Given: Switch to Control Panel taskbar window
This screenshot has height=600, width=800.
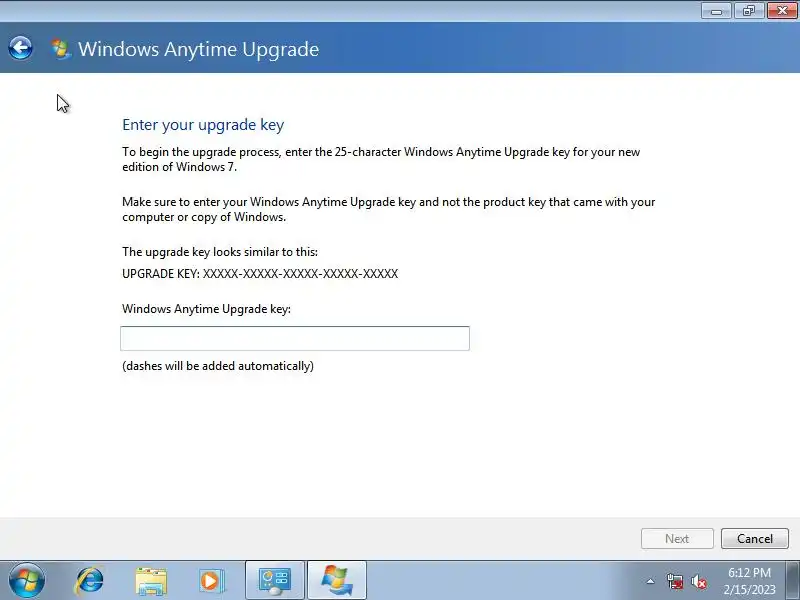Looking at the screenshot, I should click(275, 581).
